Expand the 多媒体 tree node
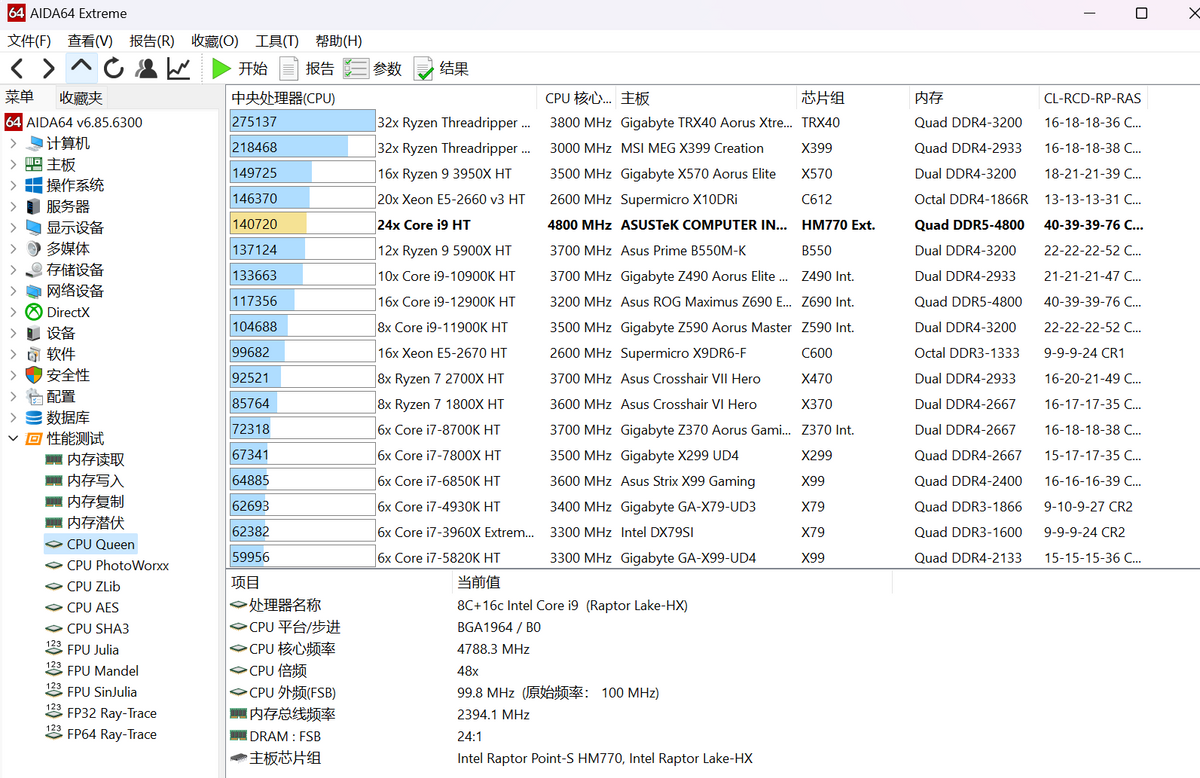The image size is (1200, 778). click(x=12, y=248)
